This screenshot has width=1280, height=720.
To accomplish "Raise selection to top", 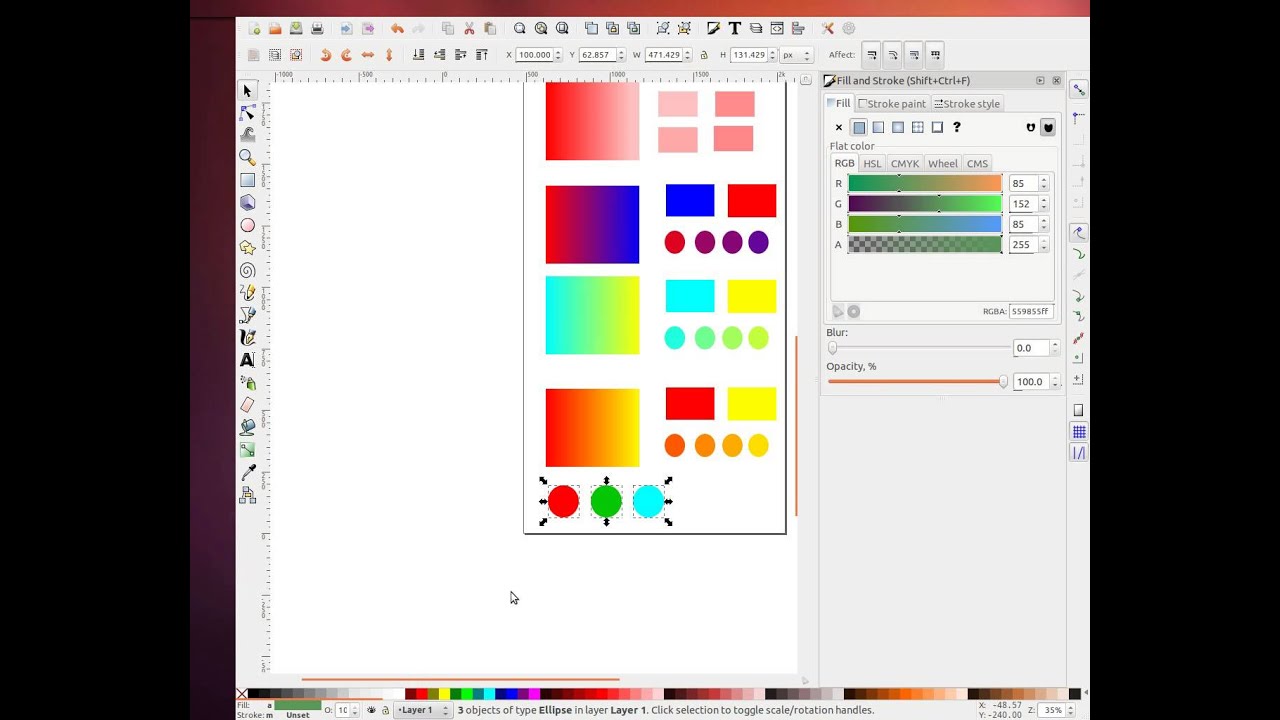I will tap(482, 55).
